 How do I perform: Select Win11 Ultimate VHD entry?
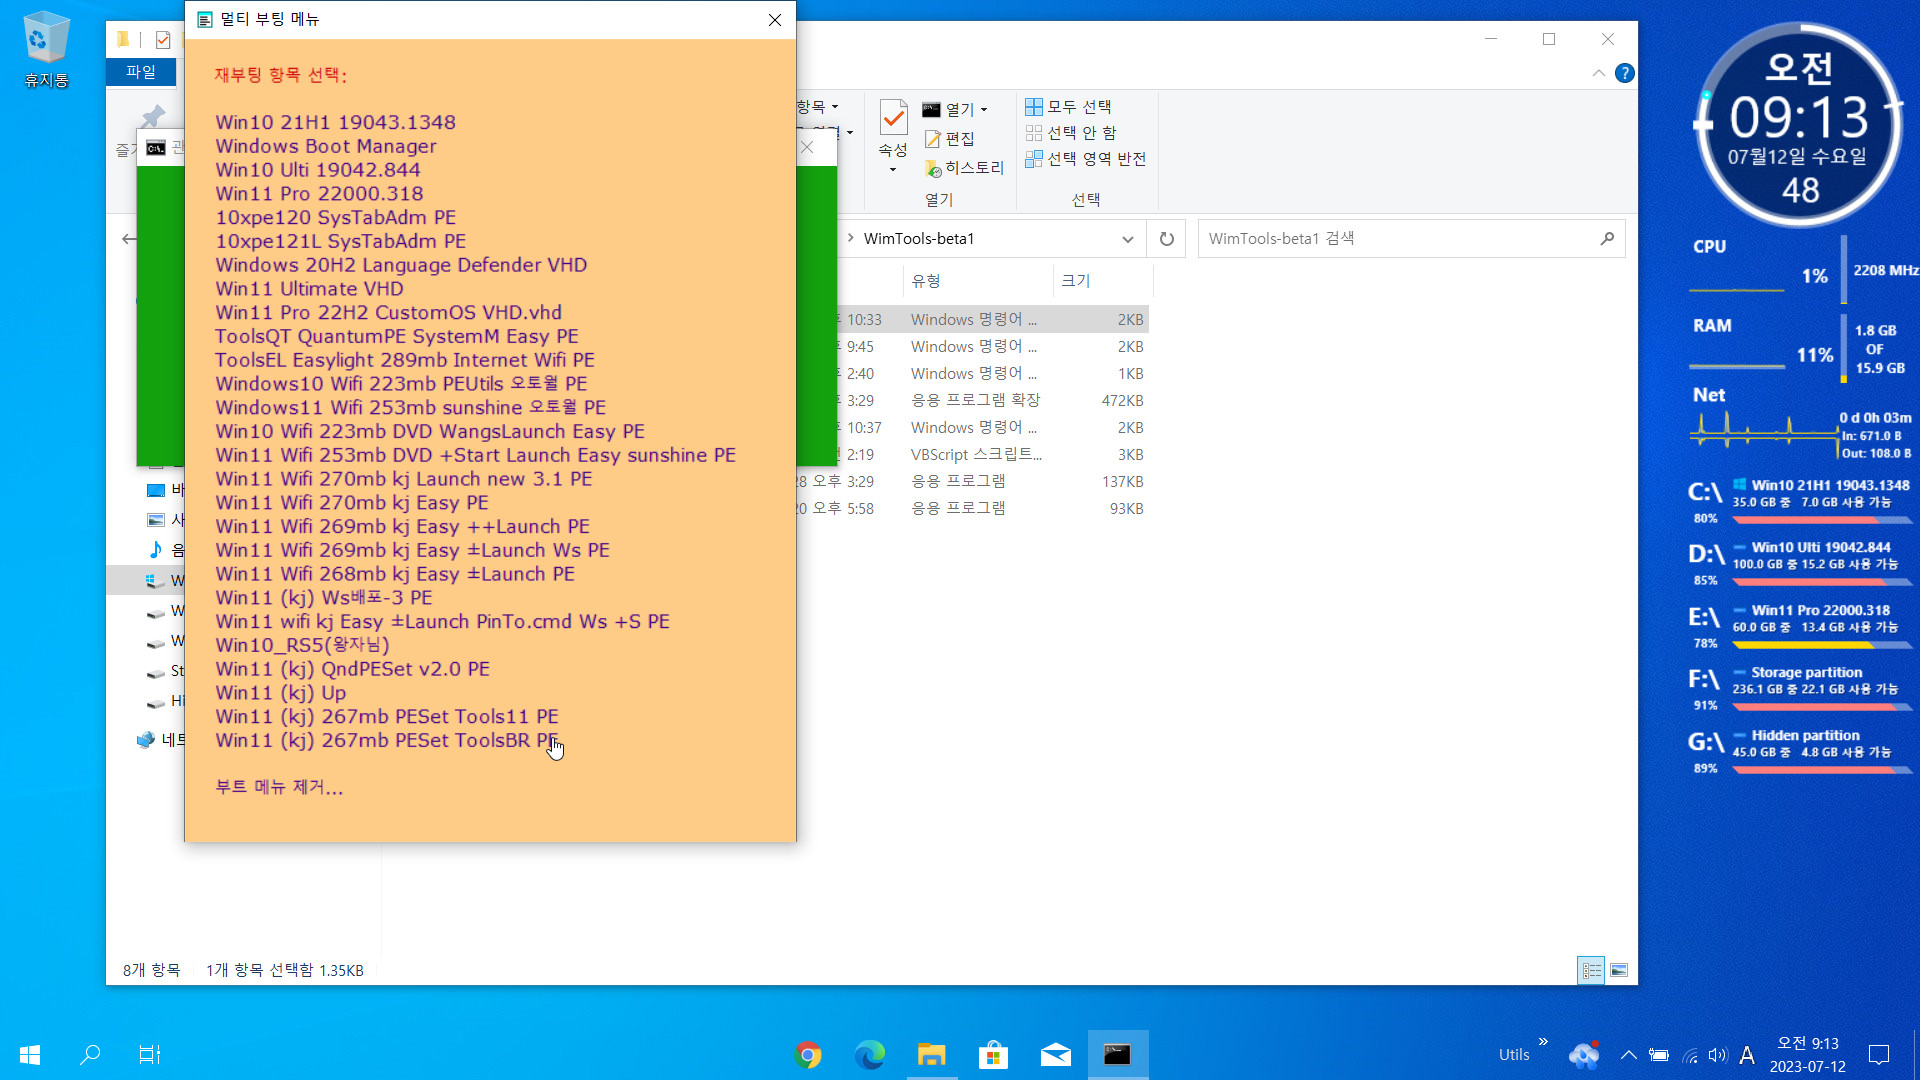(x=310, y=289)
